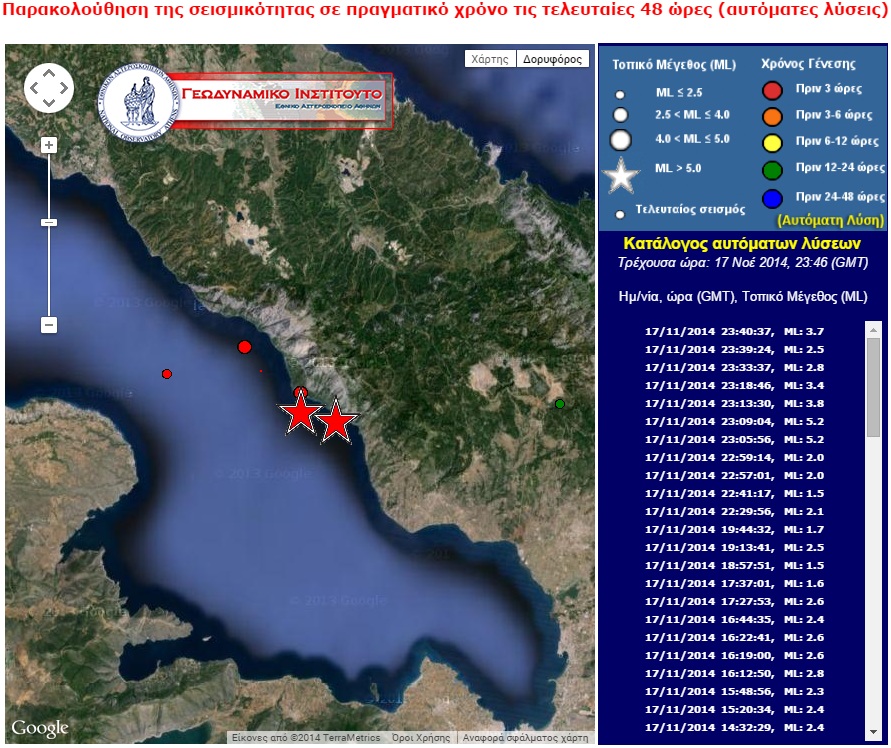Screen dimensions: 891x748
Task: Click the westernmost small red circle marker
Action: tap(166, 374)
